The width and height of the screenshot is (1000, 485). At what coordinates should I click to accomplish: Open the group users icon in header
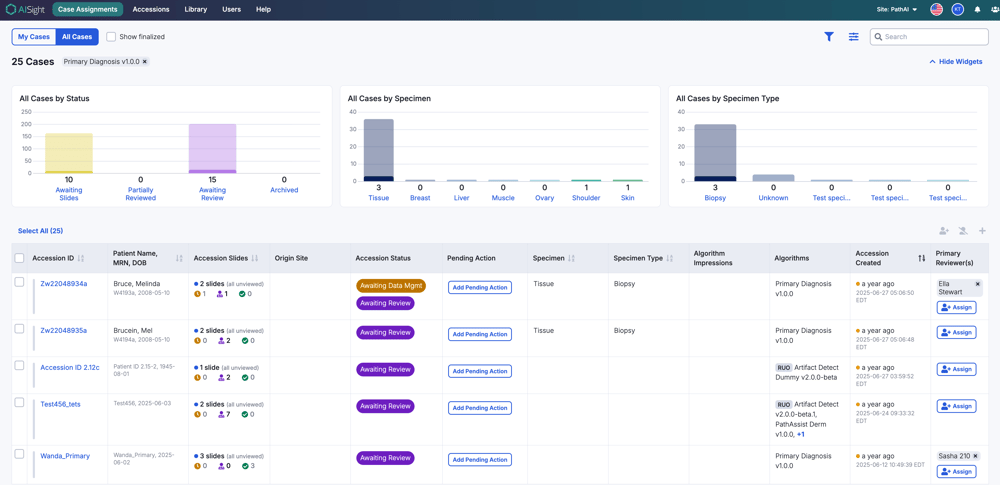(993, 10)
